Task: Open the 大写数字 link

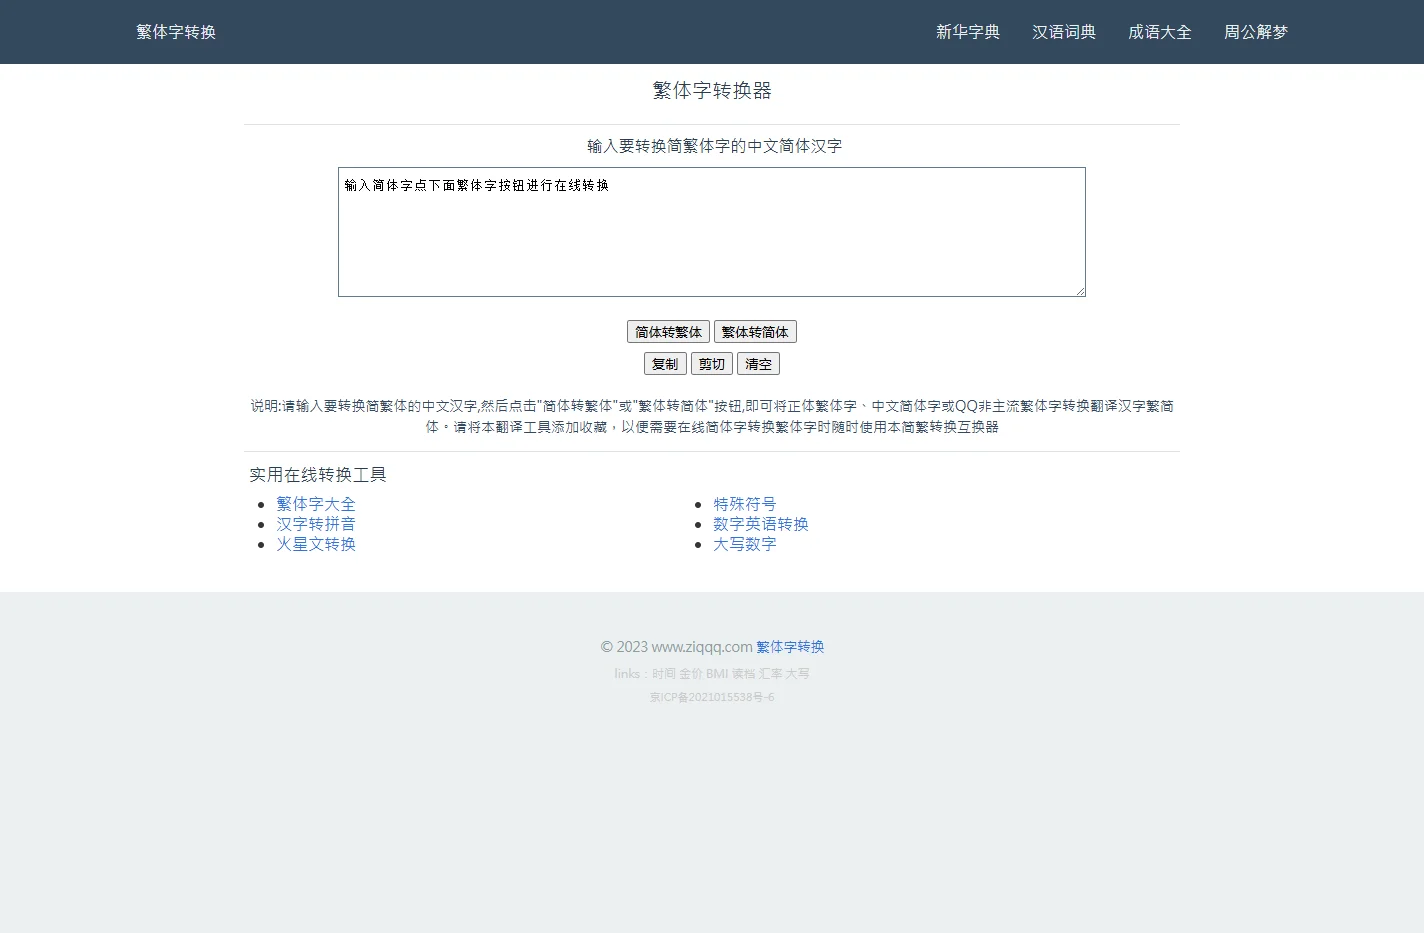Action: click(x=745, y=544)
